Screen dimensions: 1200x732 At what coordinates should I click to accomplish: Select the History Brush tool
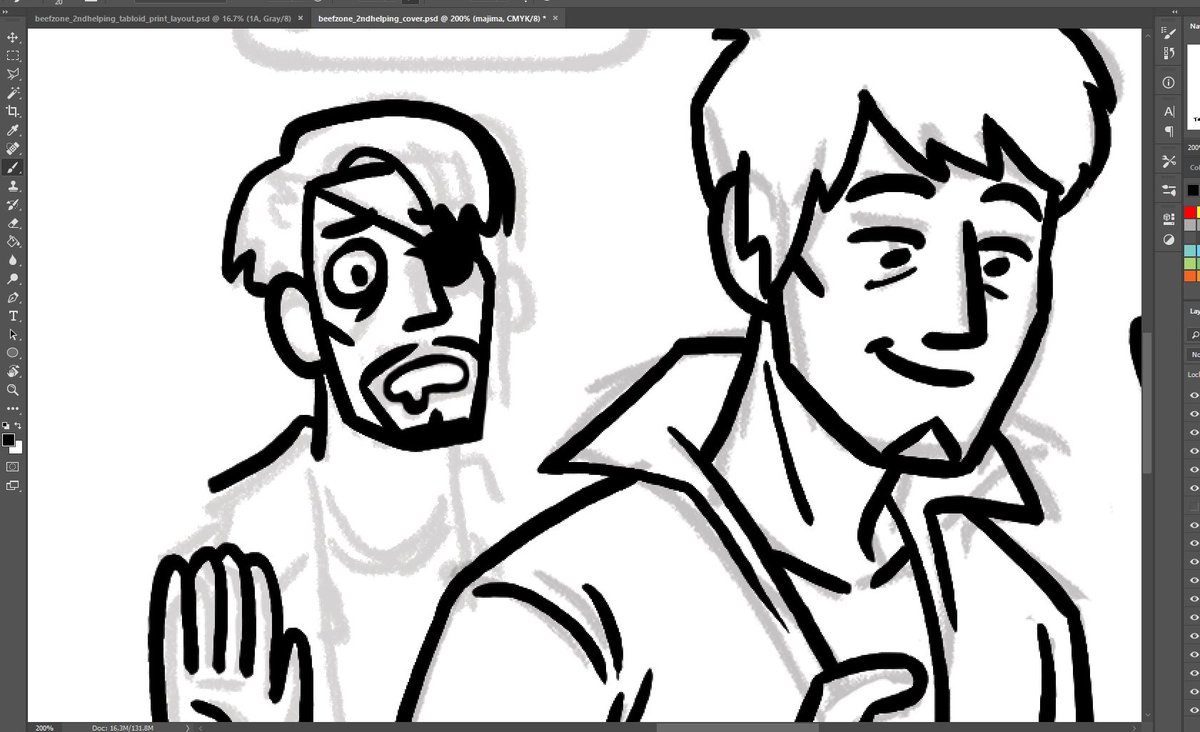[13, 205]
